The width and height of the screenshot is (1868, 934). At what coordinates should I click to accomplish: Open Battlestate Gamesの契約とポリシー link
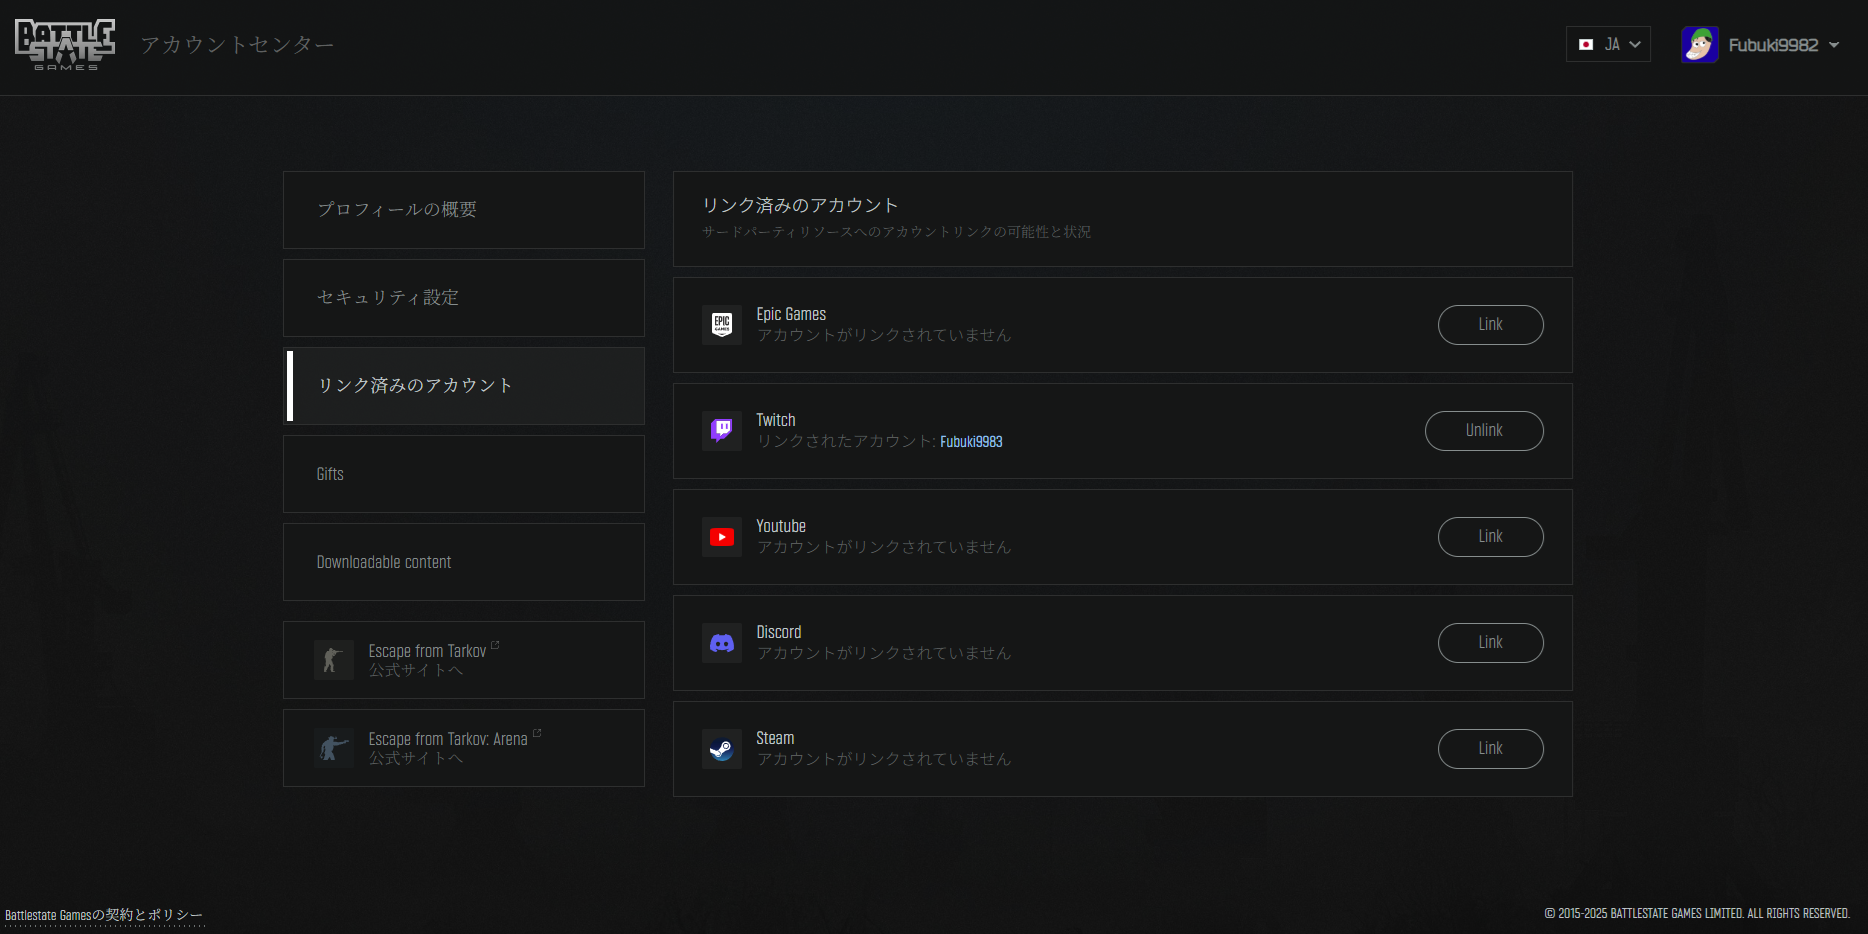pyautogui.click(x=104, y=915)
